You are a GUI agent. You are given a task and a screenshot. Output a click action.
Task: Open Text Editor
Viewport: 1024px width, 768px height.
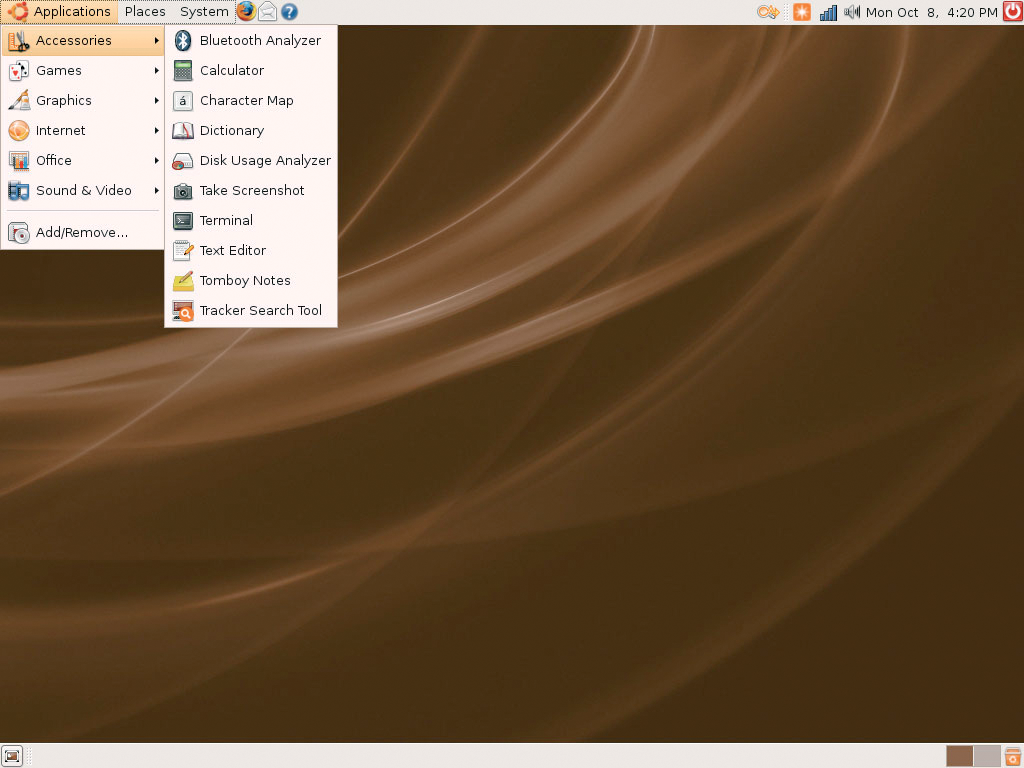click(x=251, y=251)
